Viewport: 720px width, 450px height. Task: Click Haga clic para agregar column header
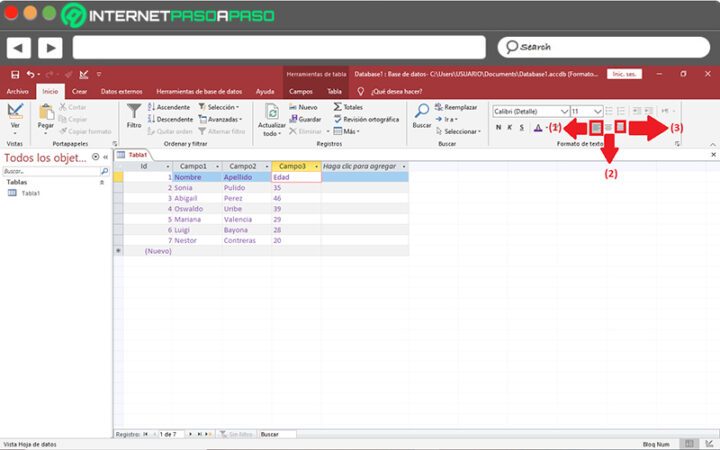(365, 166)
